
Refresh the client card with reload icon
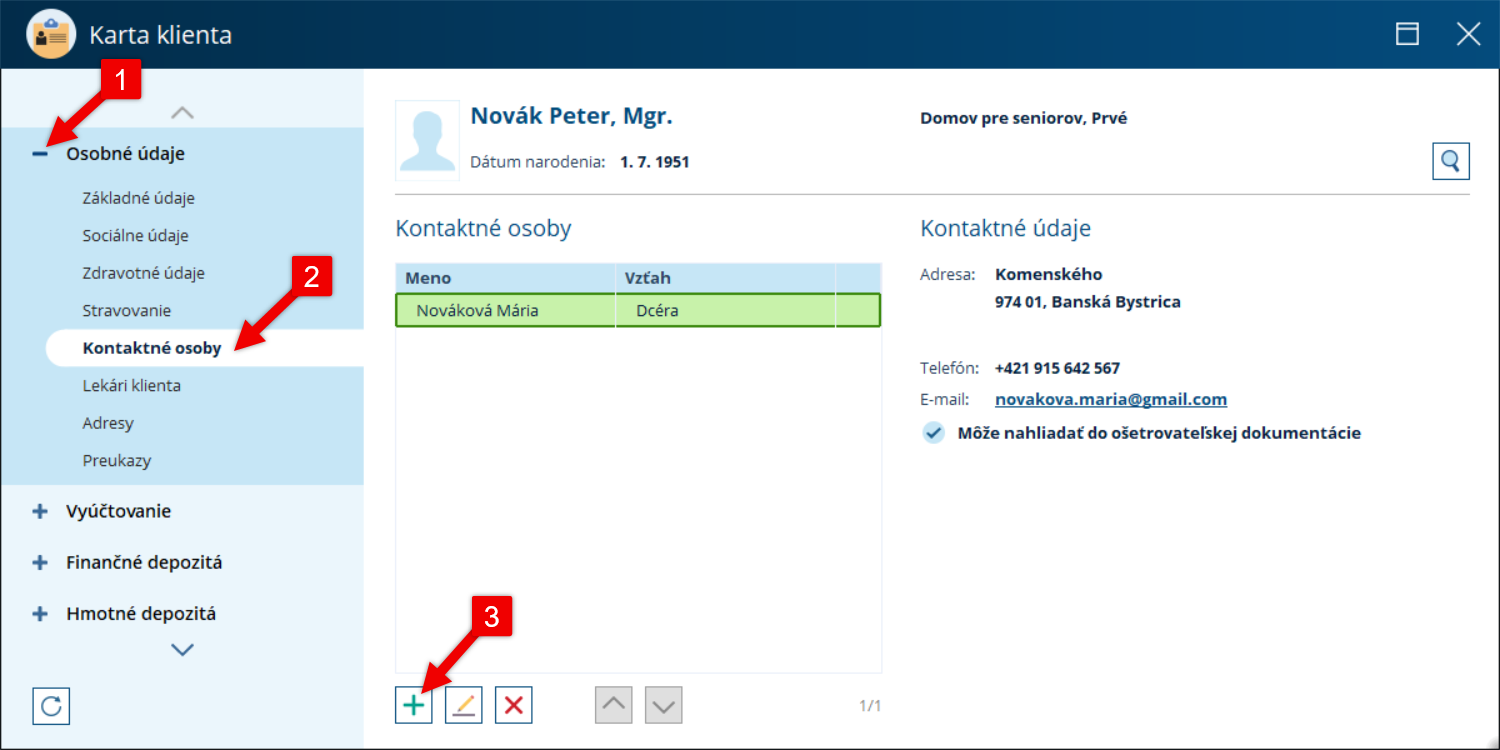[51, 705]
